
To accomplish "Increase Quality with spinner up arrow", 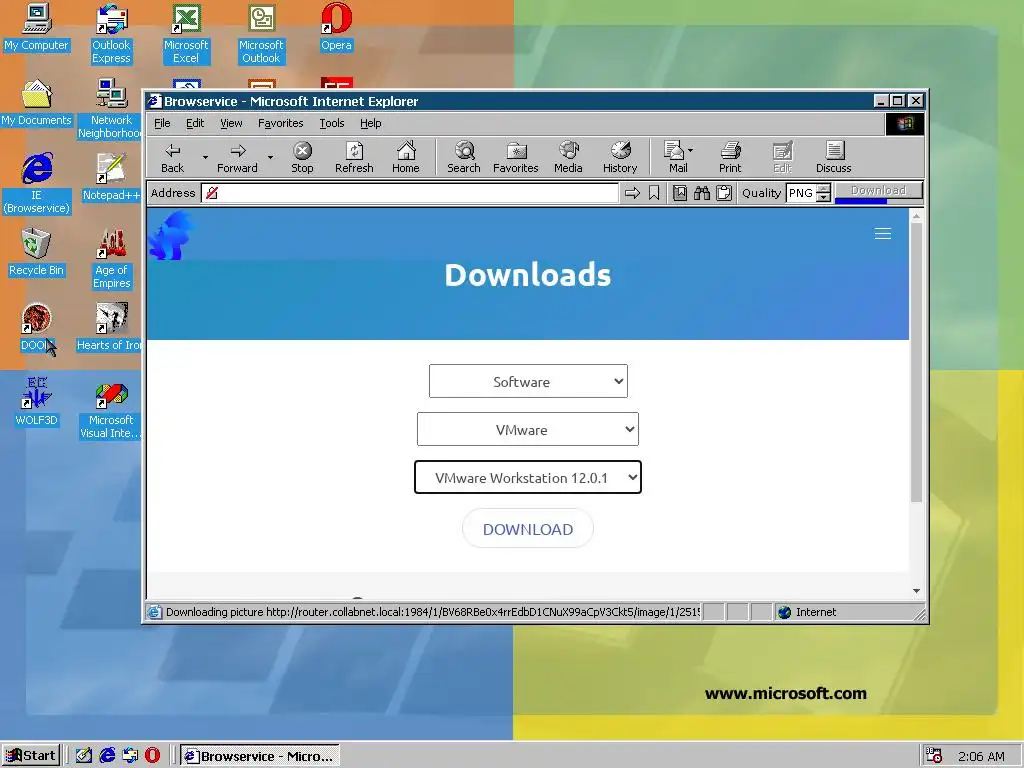I will click(x=824, y=189).
